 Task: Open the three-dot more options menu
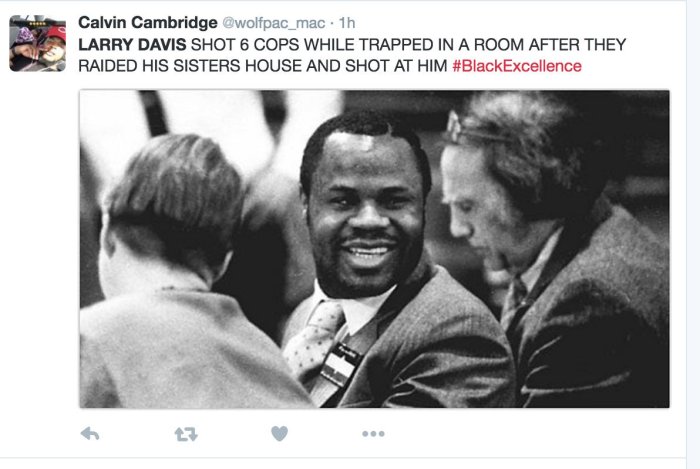[373, 434]
